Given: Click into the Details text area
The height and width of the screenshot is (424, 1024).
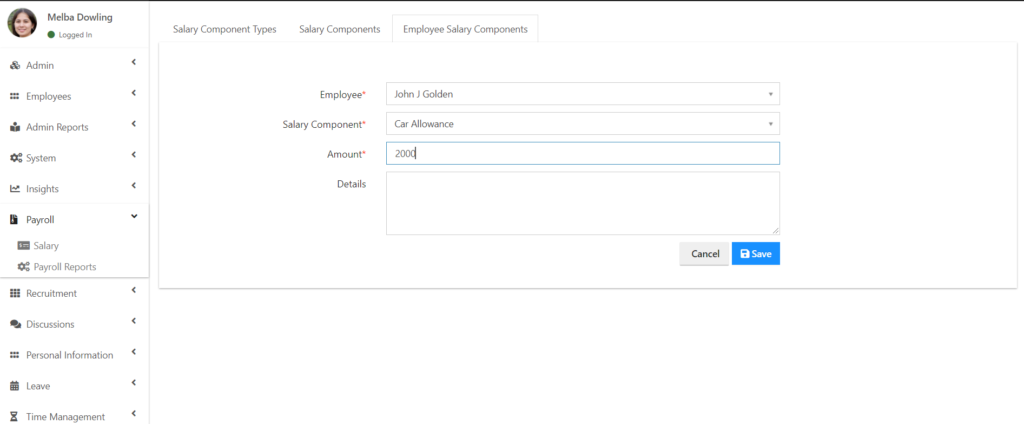Looking at the screenshot, I should [582, 204].
